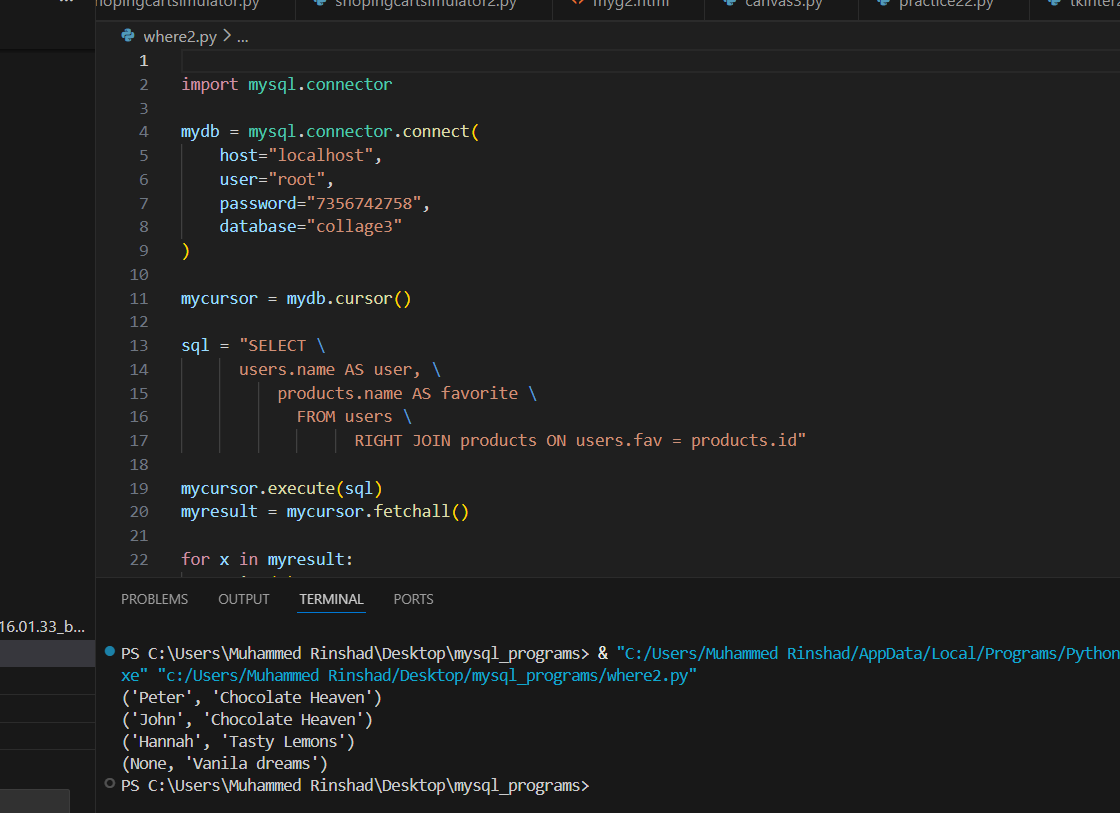This screenshot has width=1120, height=813.
Task: Switch to the PROBLEMS panel tab
Action: [154, 599]
